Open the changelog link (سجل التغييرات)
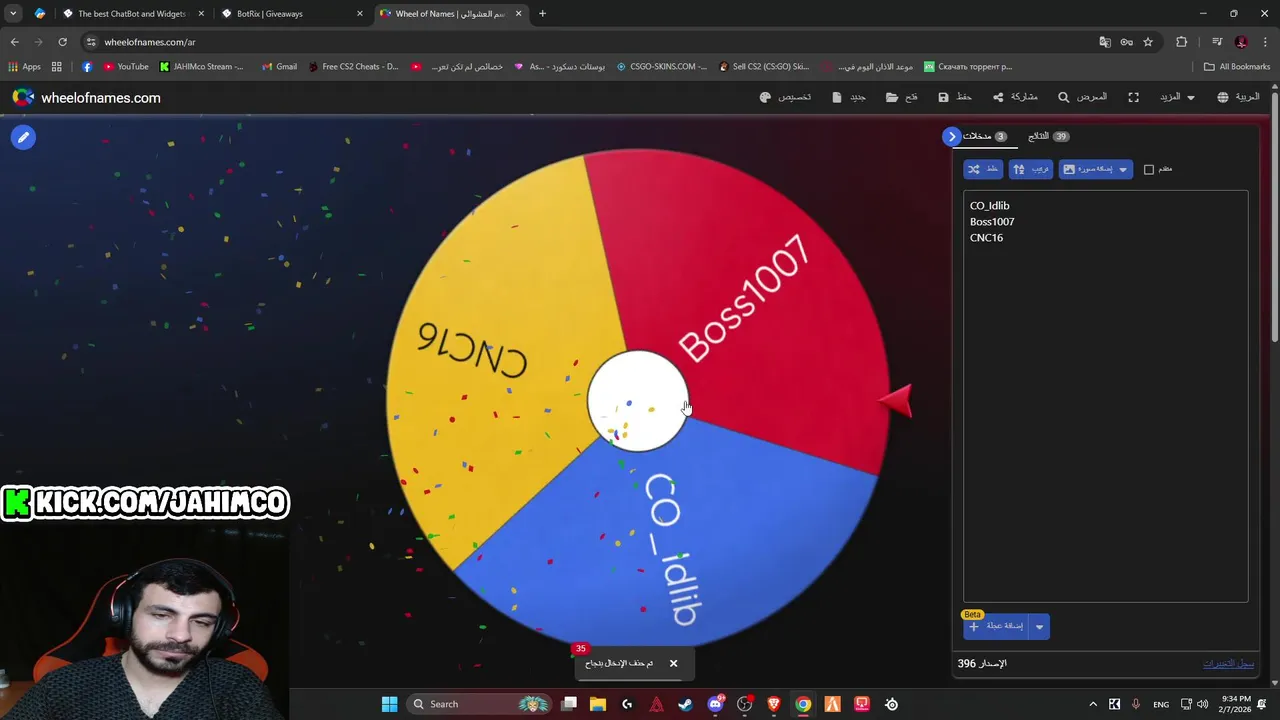 click(1228, 663)
